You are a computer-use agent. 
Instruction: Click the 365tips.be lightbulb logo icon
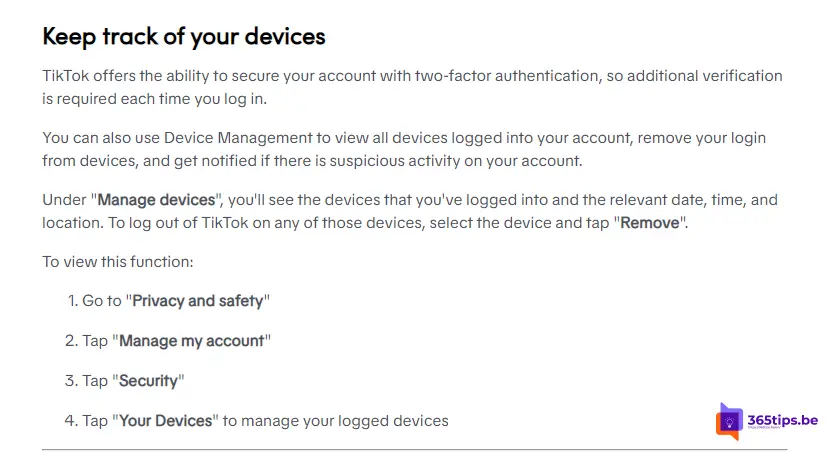(x=729, y=421)
